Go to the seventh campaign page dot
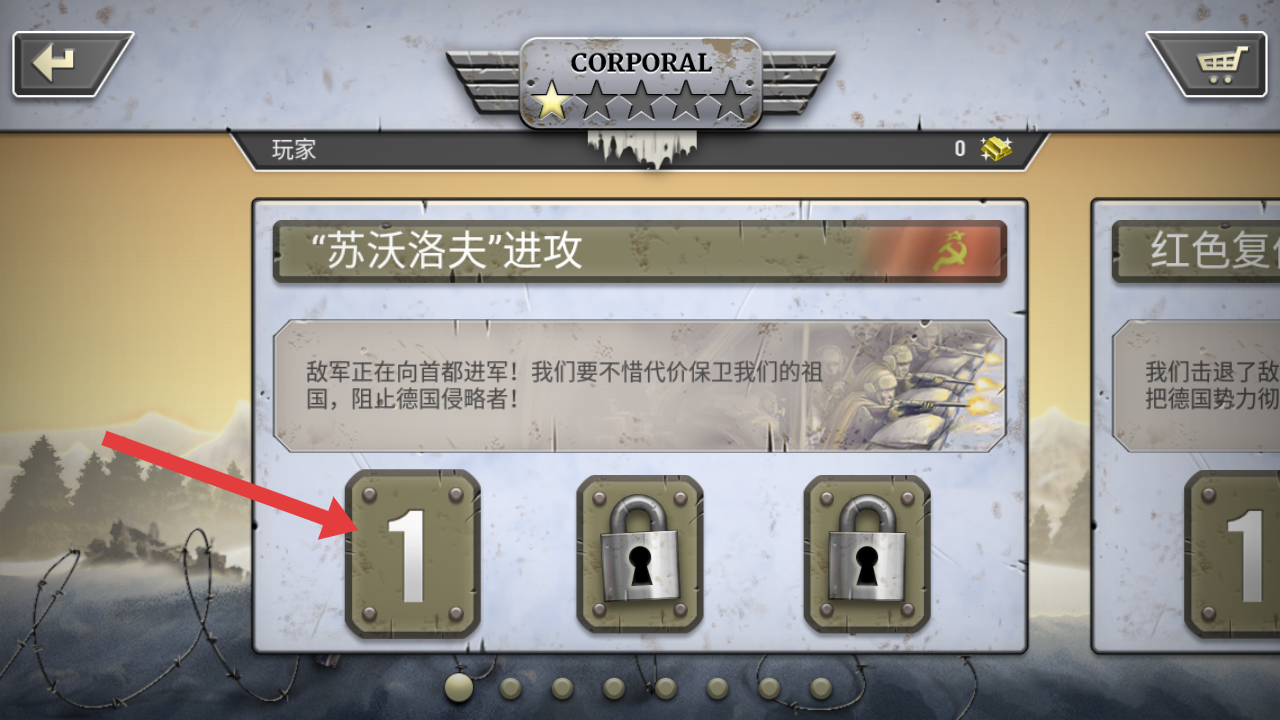The width and height of the screenshot is (1280, 720). tap(769, 688)
